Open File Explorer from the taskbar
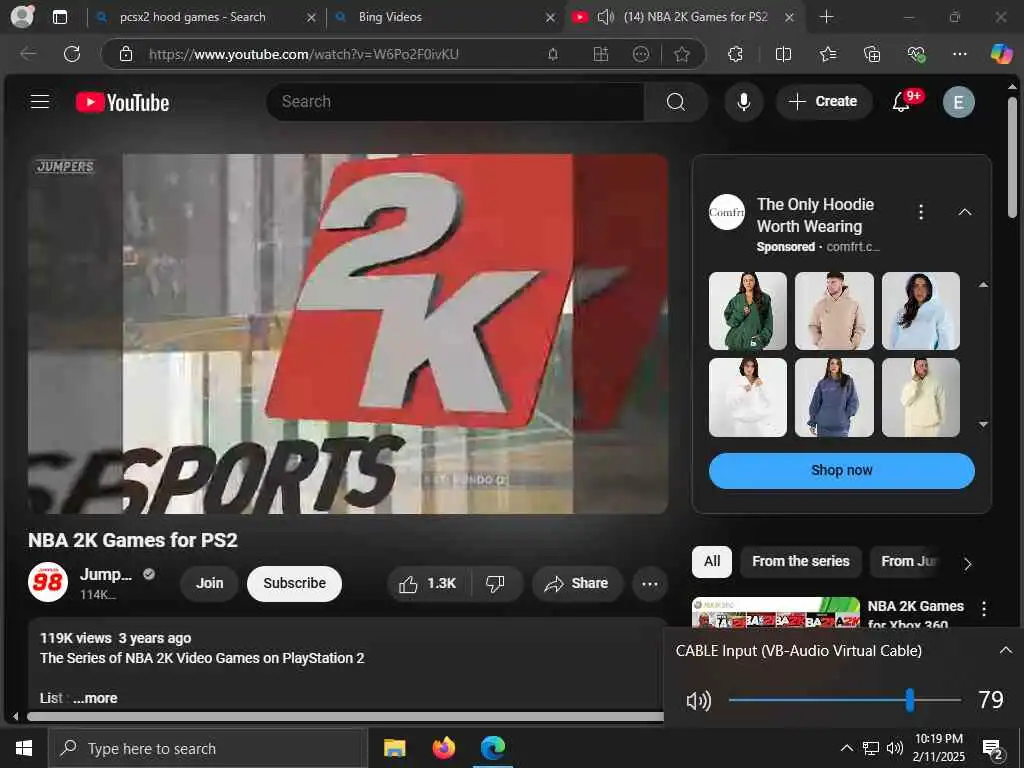 [394, 748]
